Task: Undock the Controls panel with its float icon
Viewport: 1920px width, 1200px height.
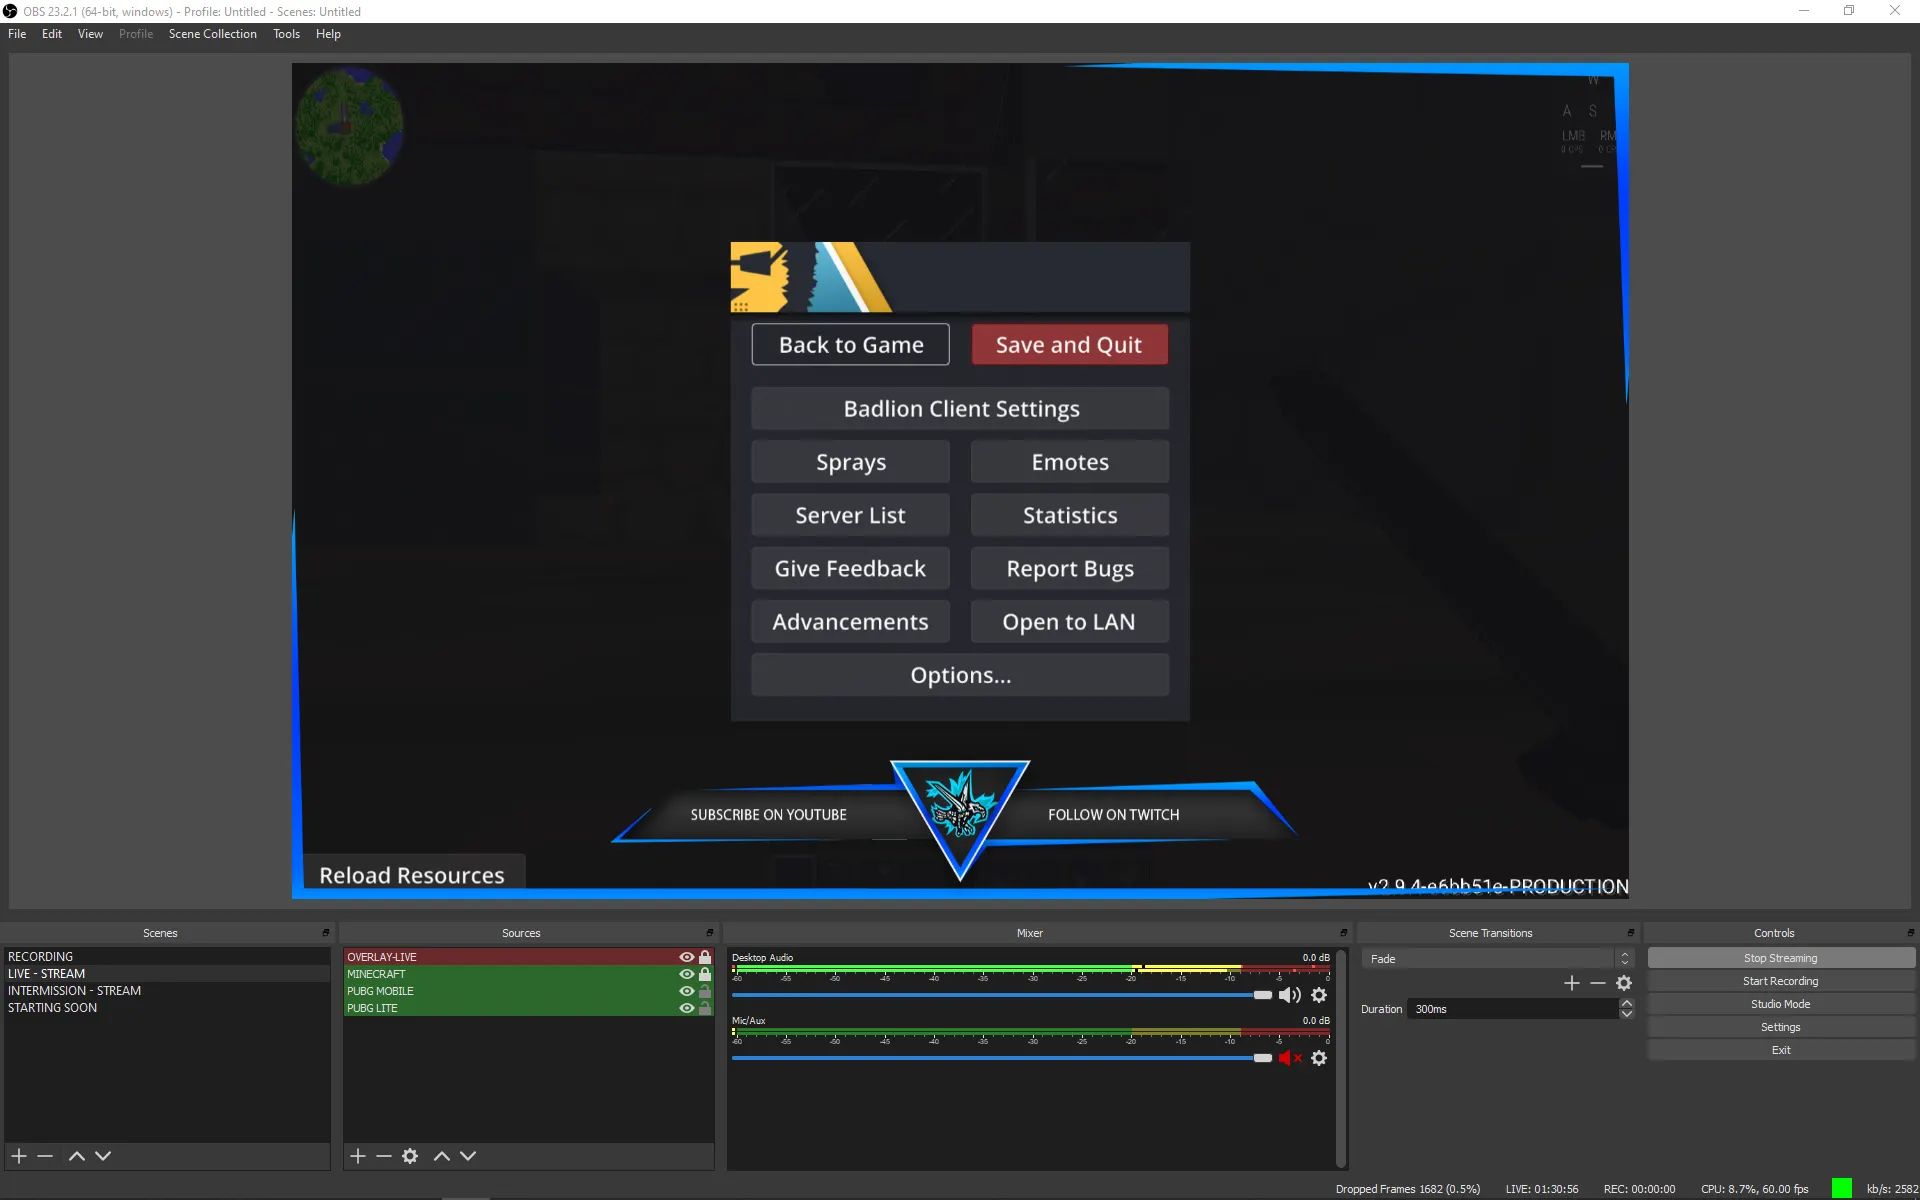Action: coord(1911,933)
